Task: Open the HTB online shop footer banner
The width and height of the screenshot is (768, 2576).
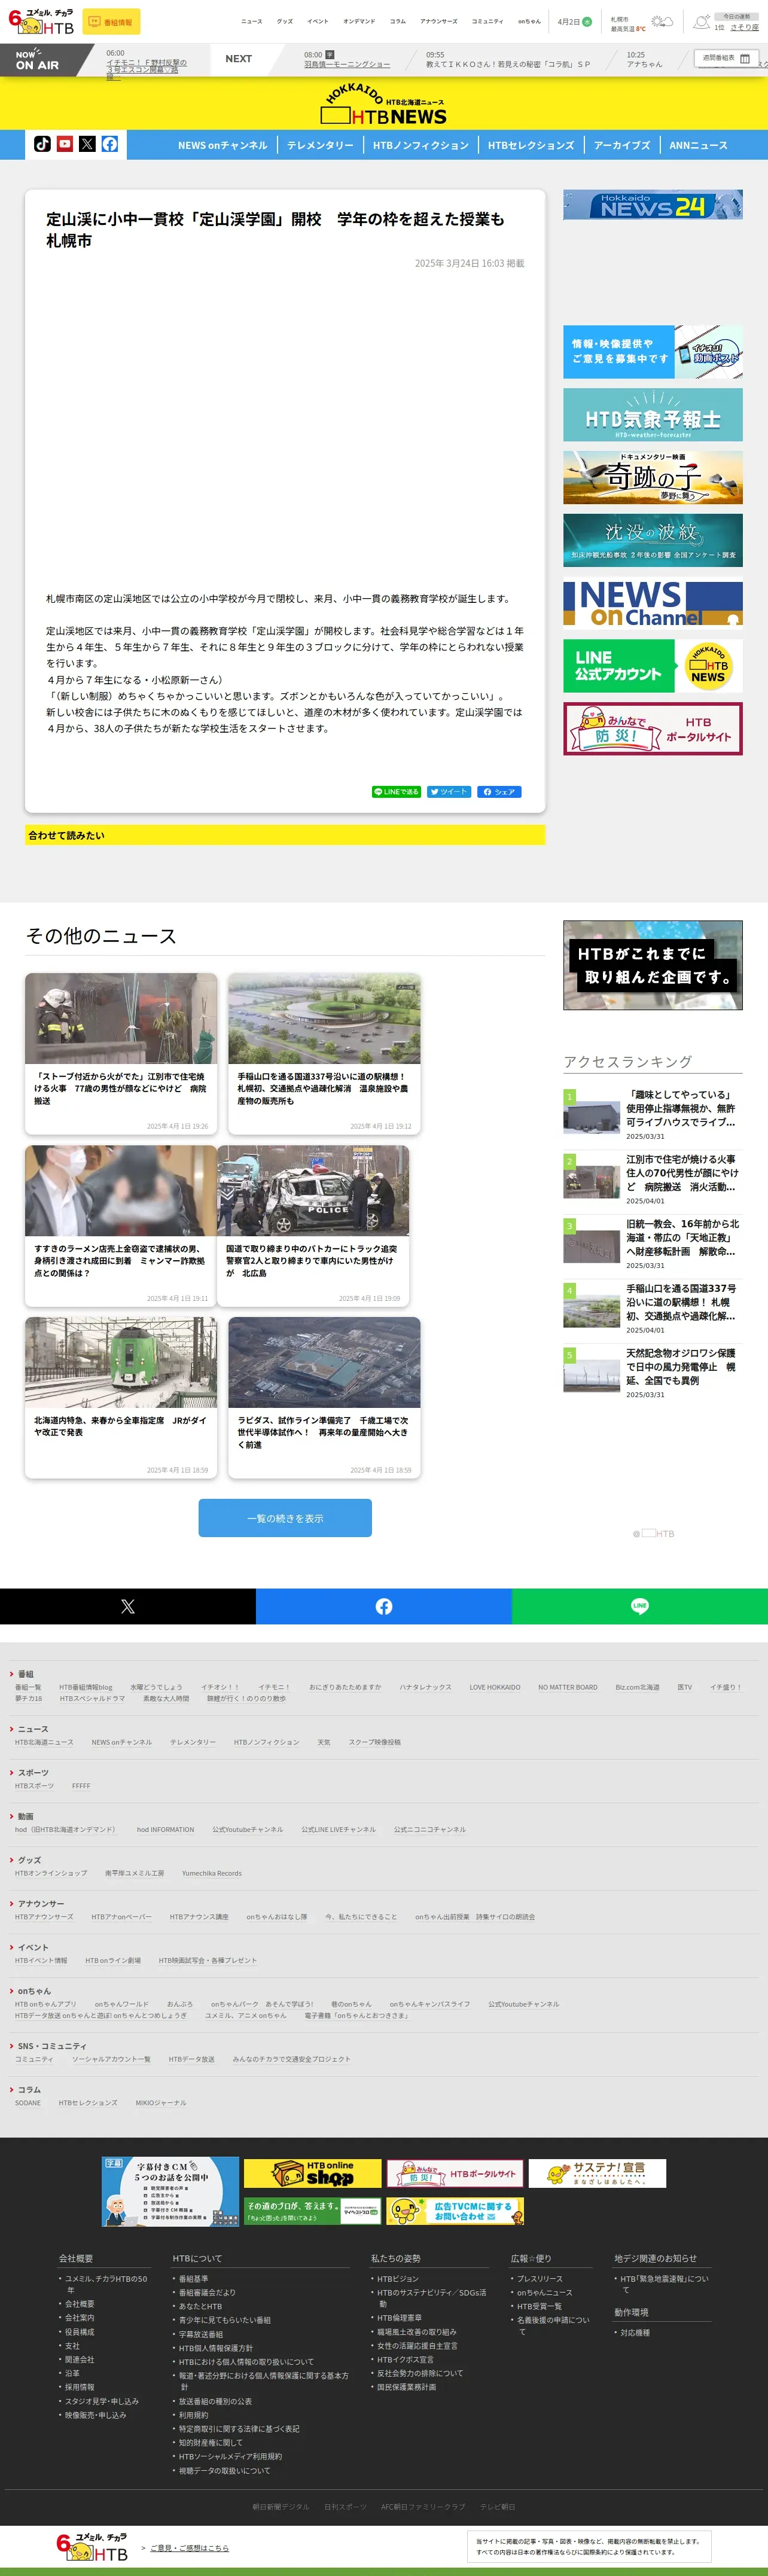Action: 313,2173
